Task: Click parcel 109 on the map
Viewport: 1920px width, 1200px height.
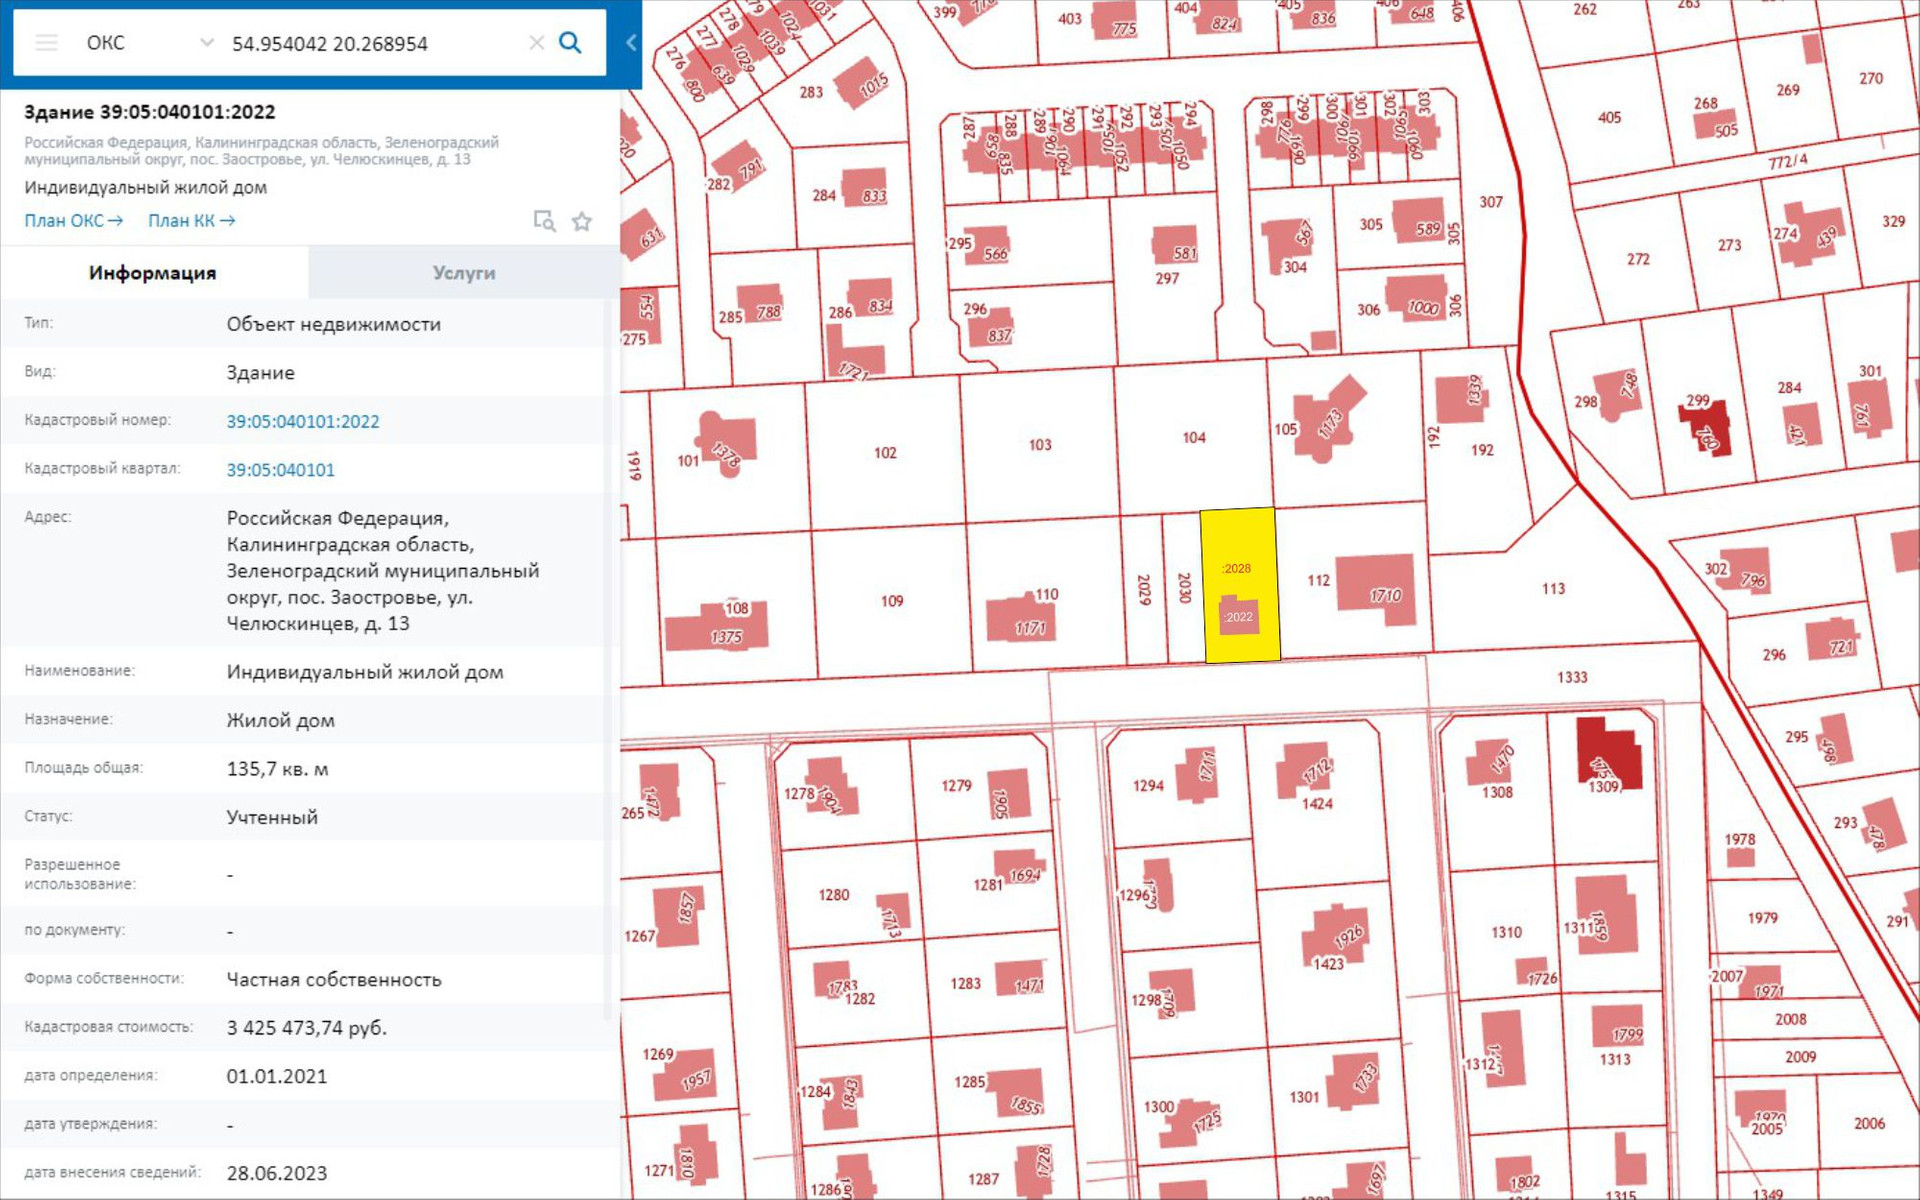Action: pyautogui.click(x=891, y=601)
